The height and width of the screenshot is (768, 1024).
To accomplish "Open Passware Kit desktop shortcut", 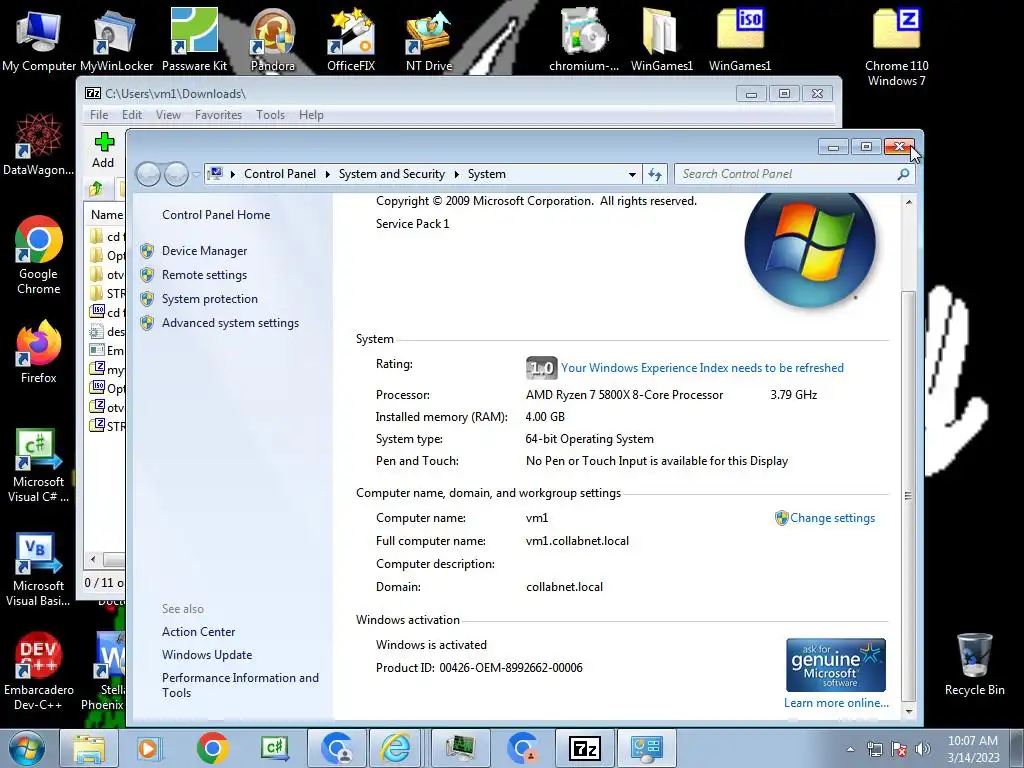I will click(194, 40).
